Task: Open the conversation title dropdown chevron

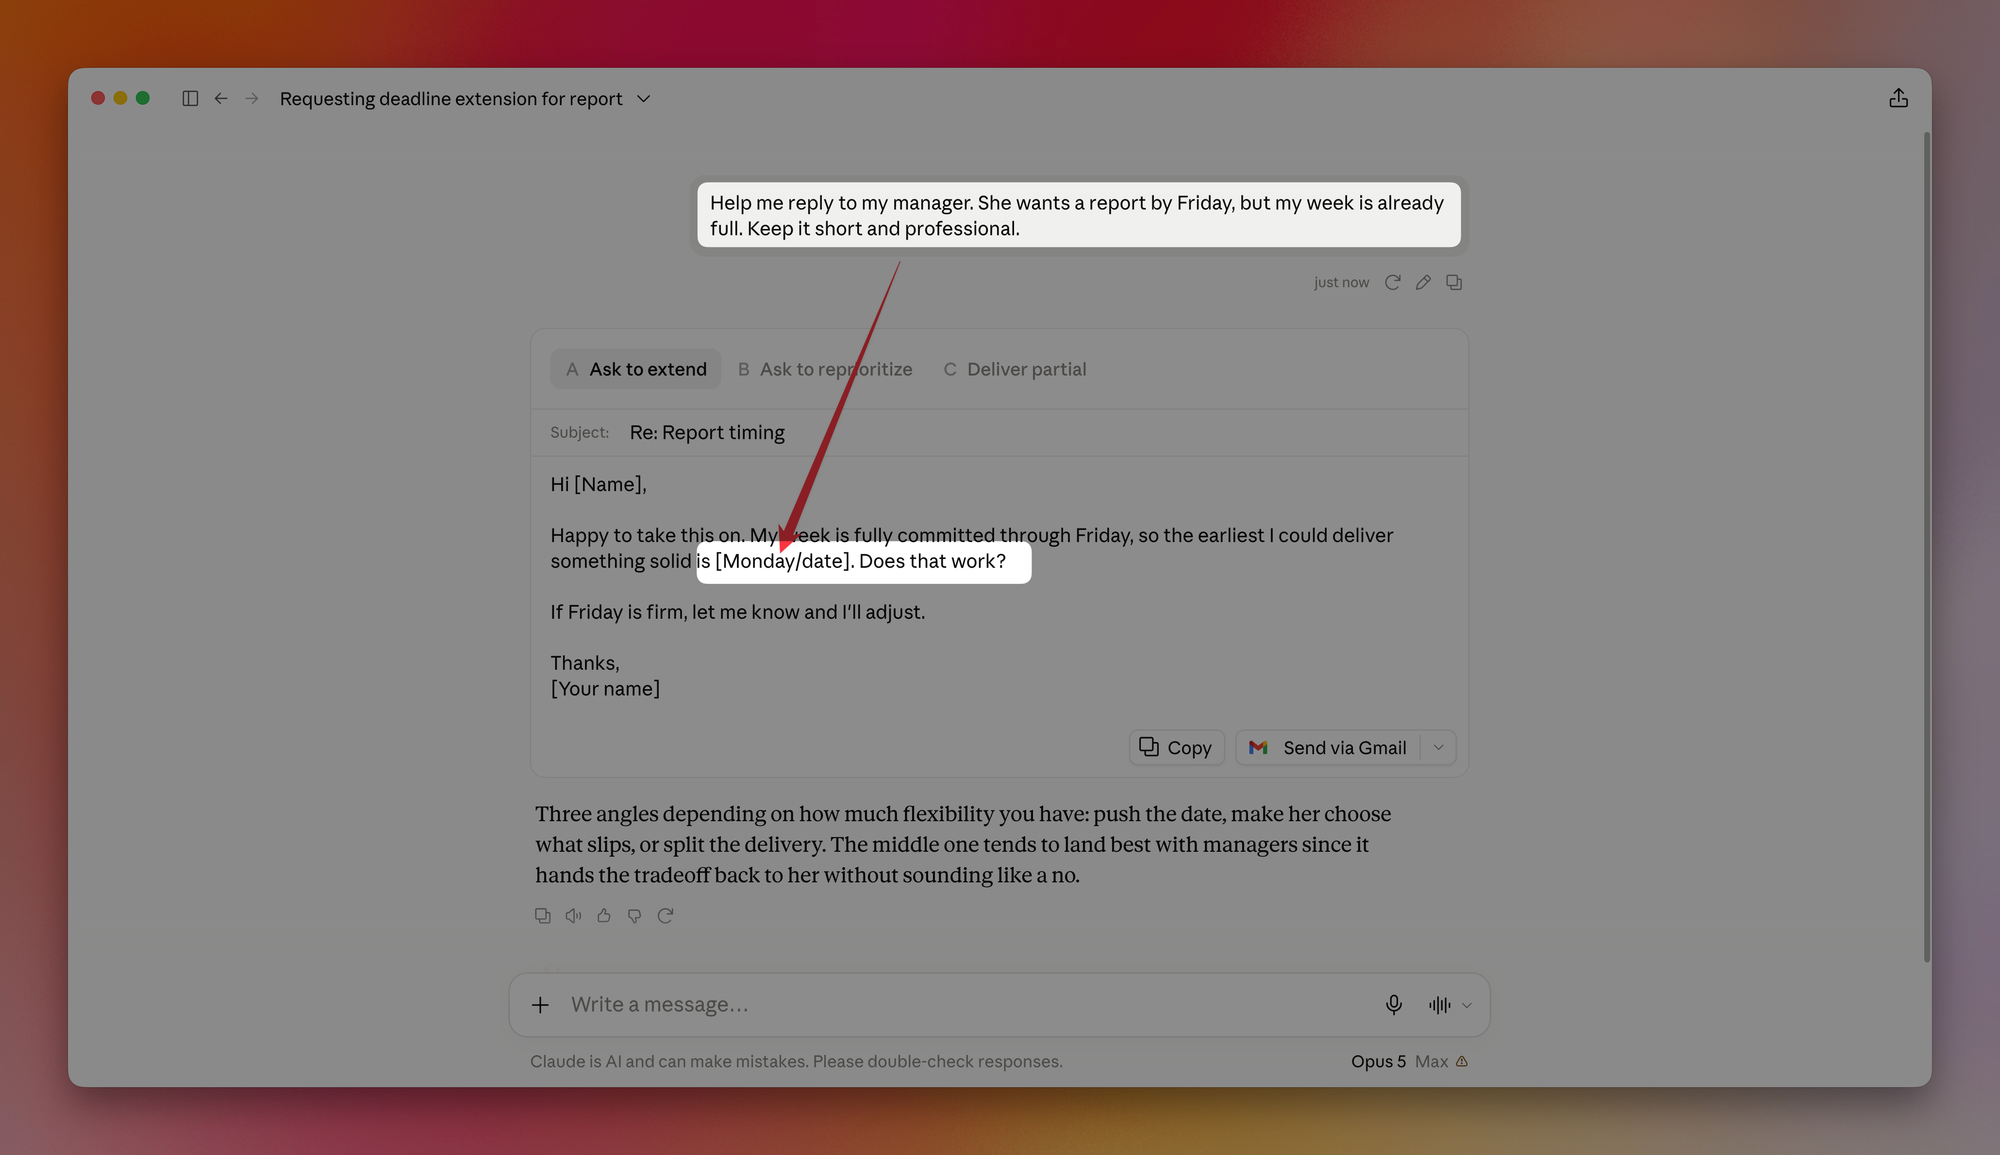Action: [644, 98]
